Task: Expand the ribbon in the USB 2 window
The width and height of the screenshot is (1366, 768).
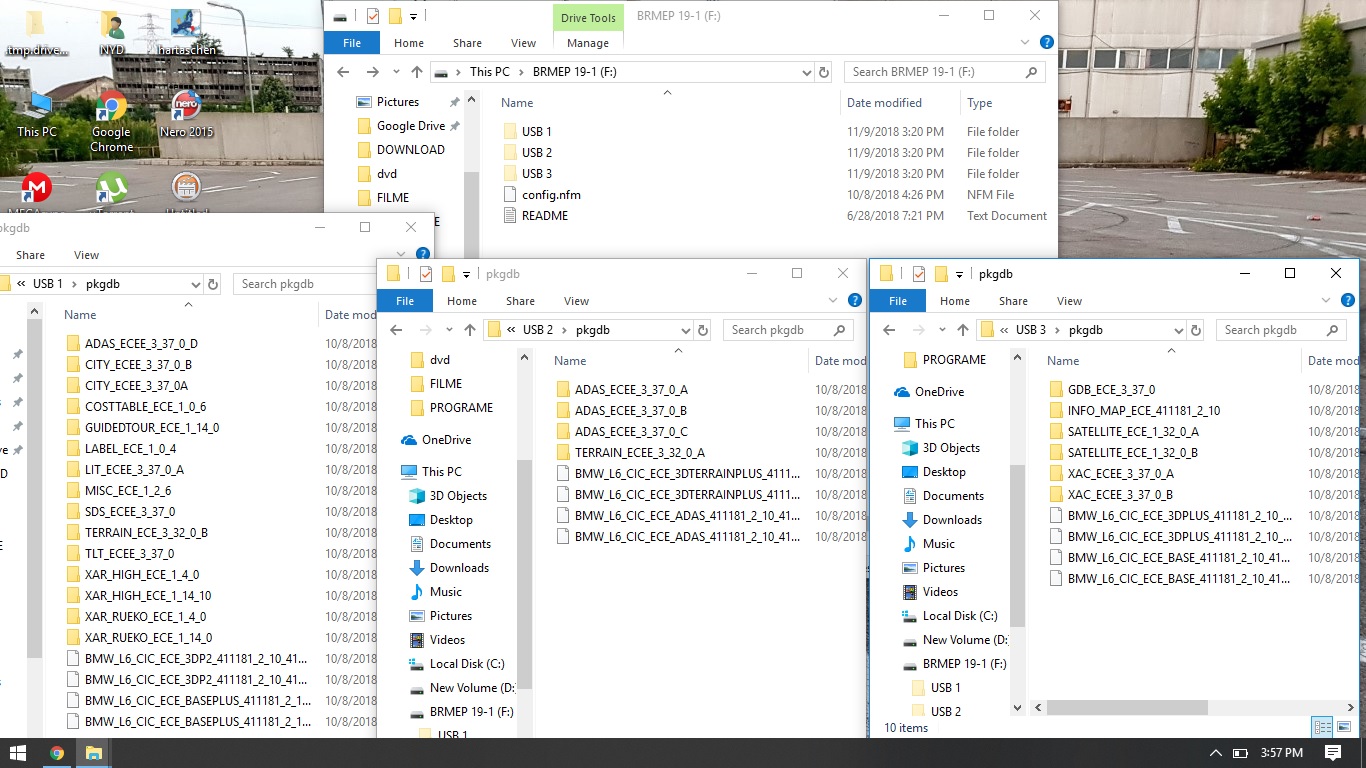Action: click(x=834, y=300)
